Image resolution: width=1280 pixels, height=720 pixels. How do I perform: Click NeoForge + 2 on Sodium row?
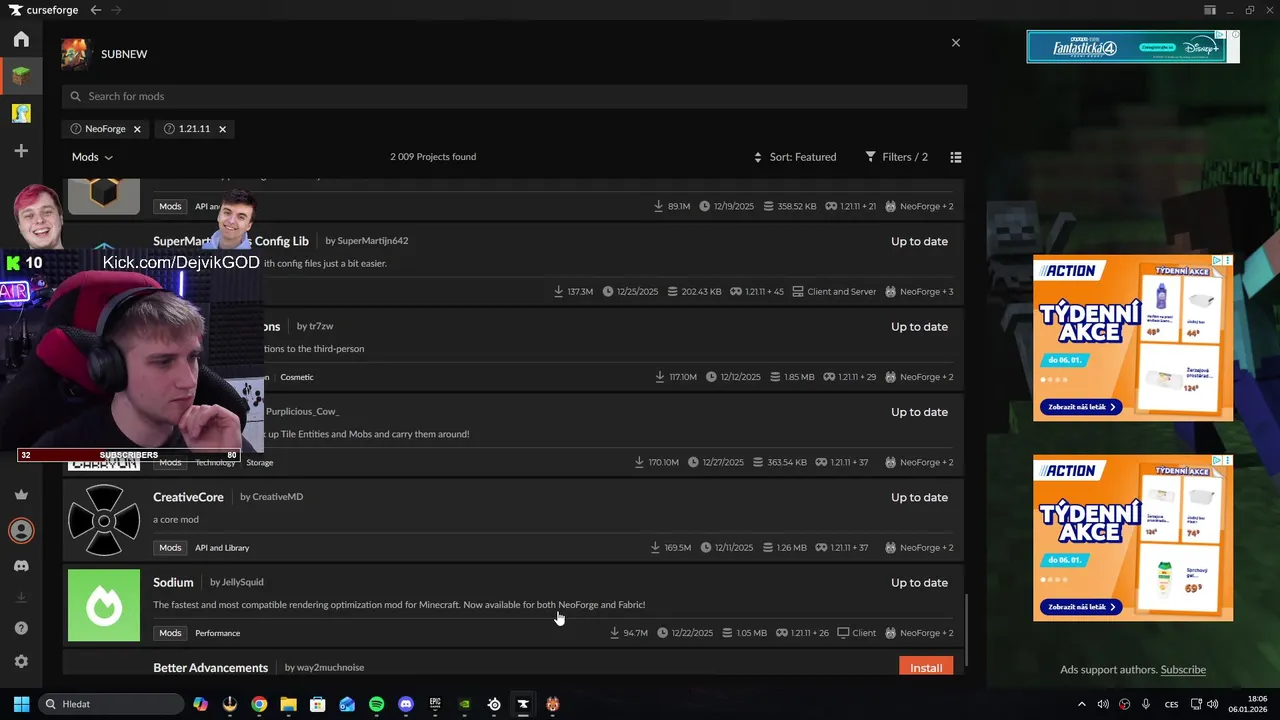(x=919, y=633)
